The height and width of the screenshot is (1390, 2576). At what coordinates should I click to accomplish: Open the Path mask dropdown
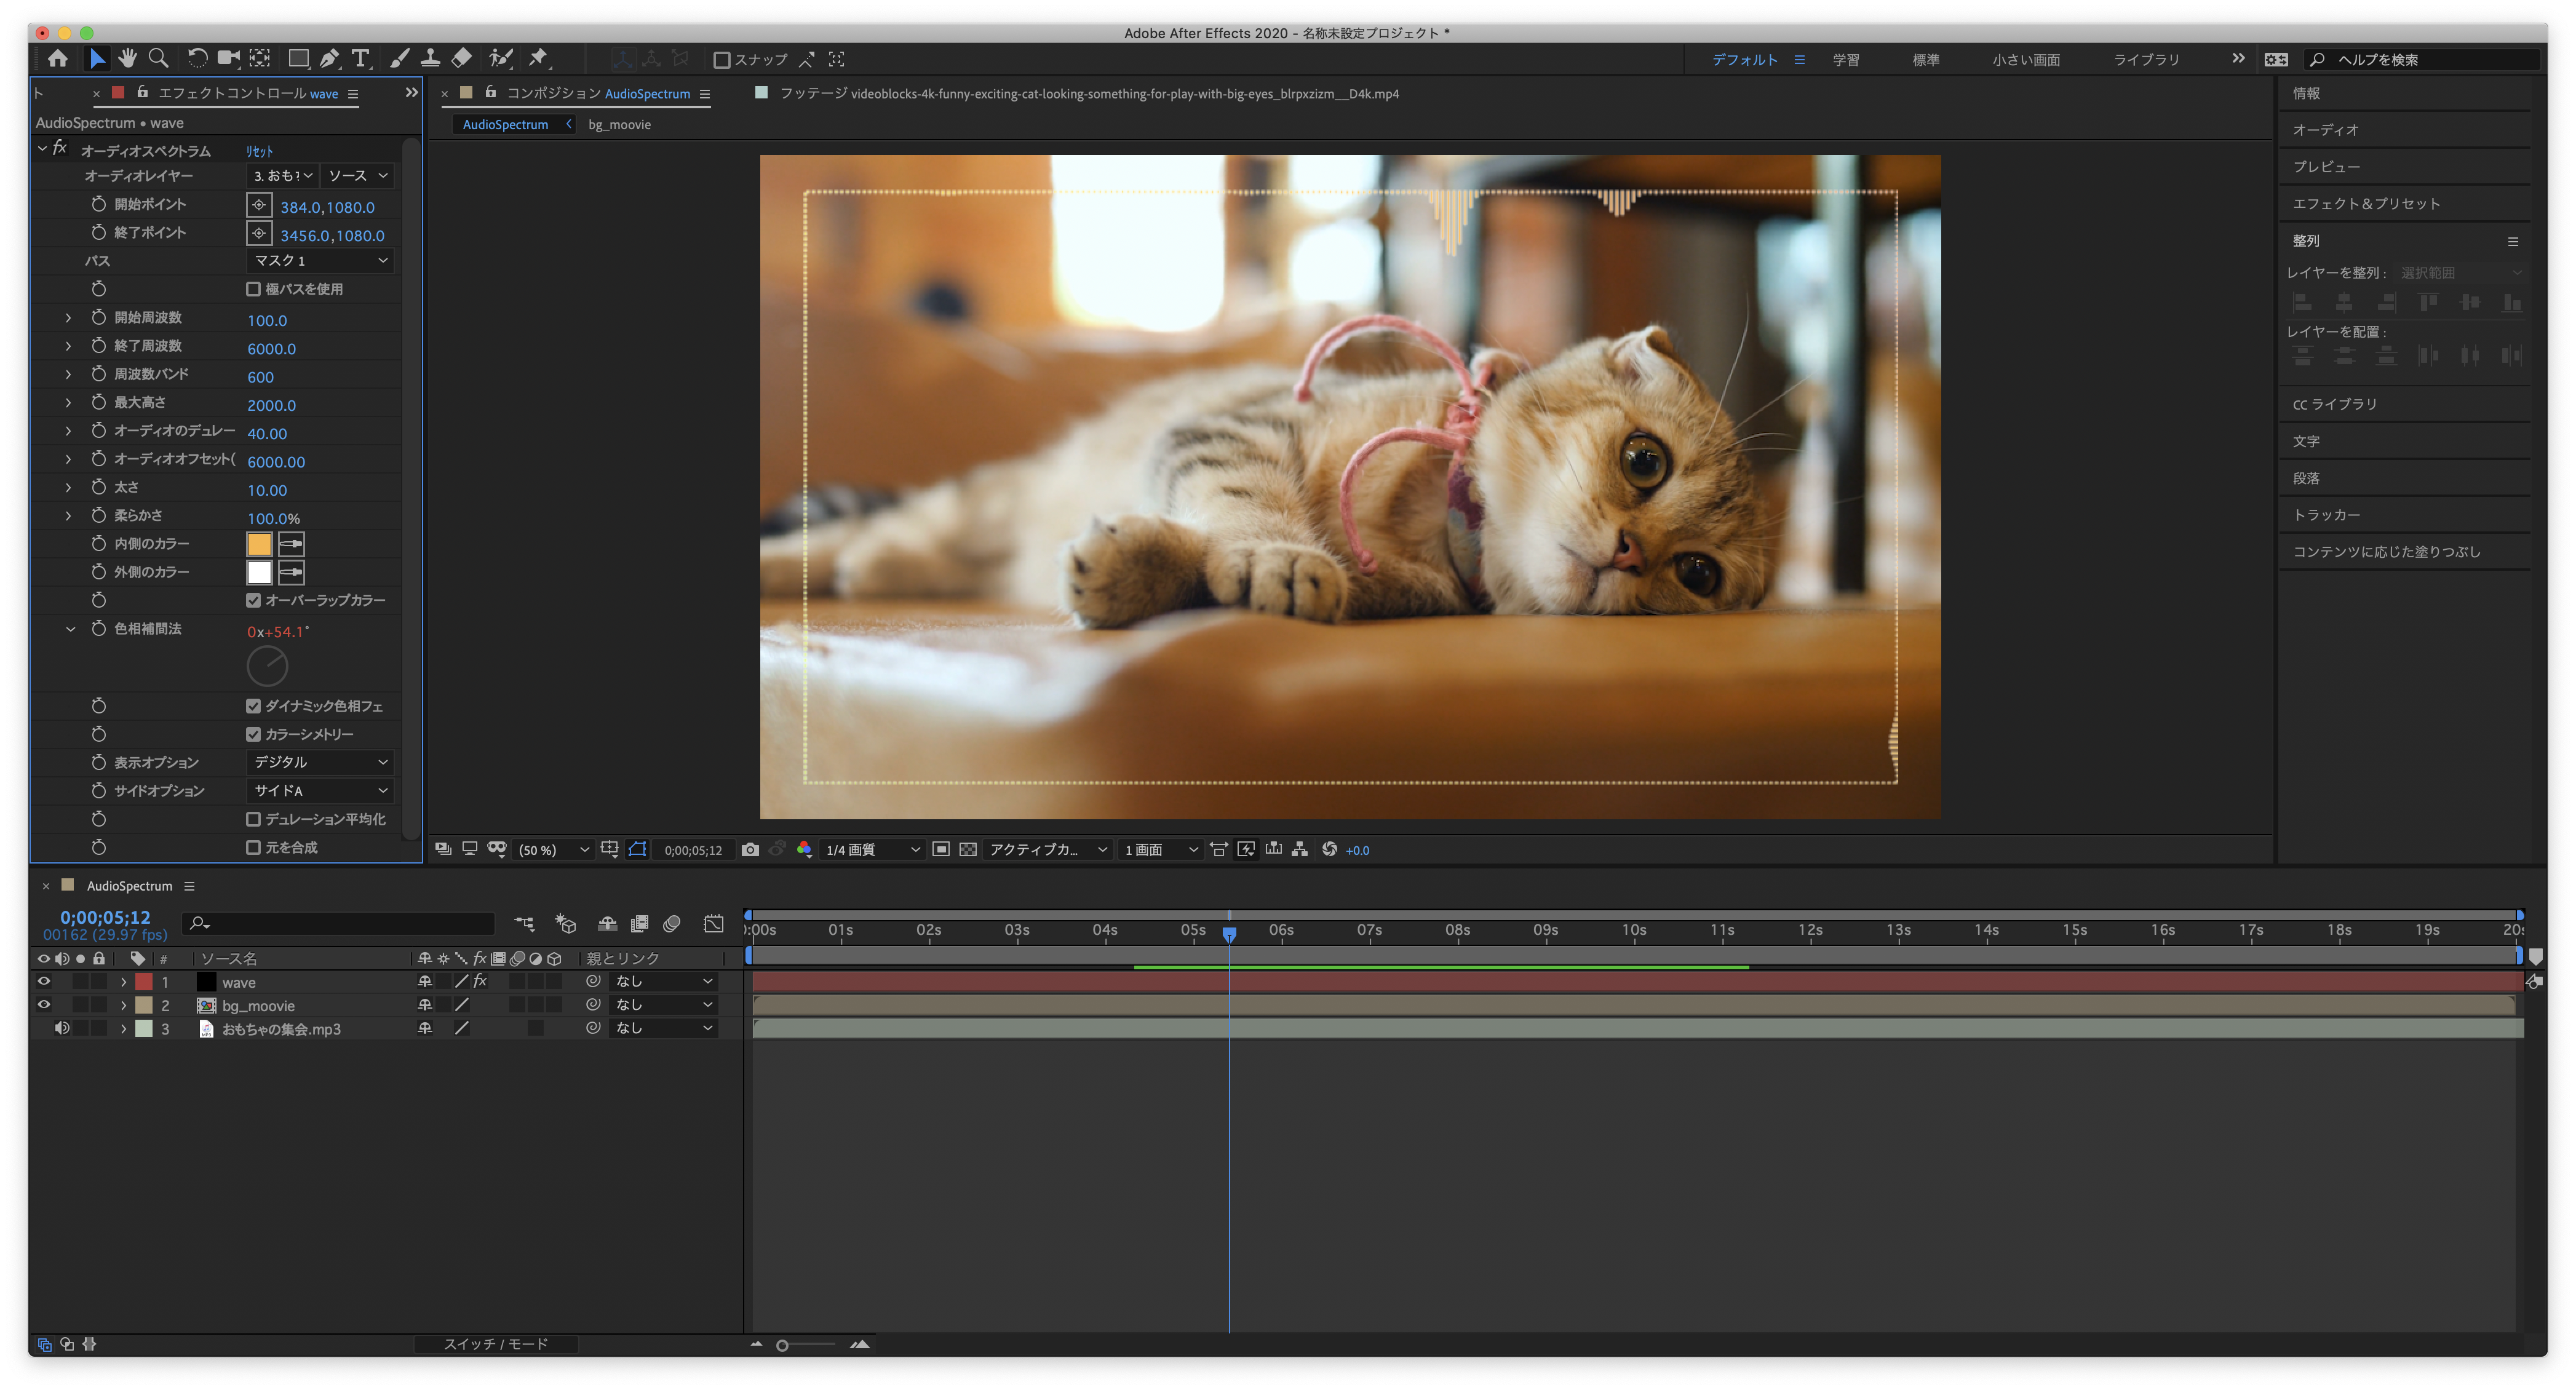click(x=320, y=261)
